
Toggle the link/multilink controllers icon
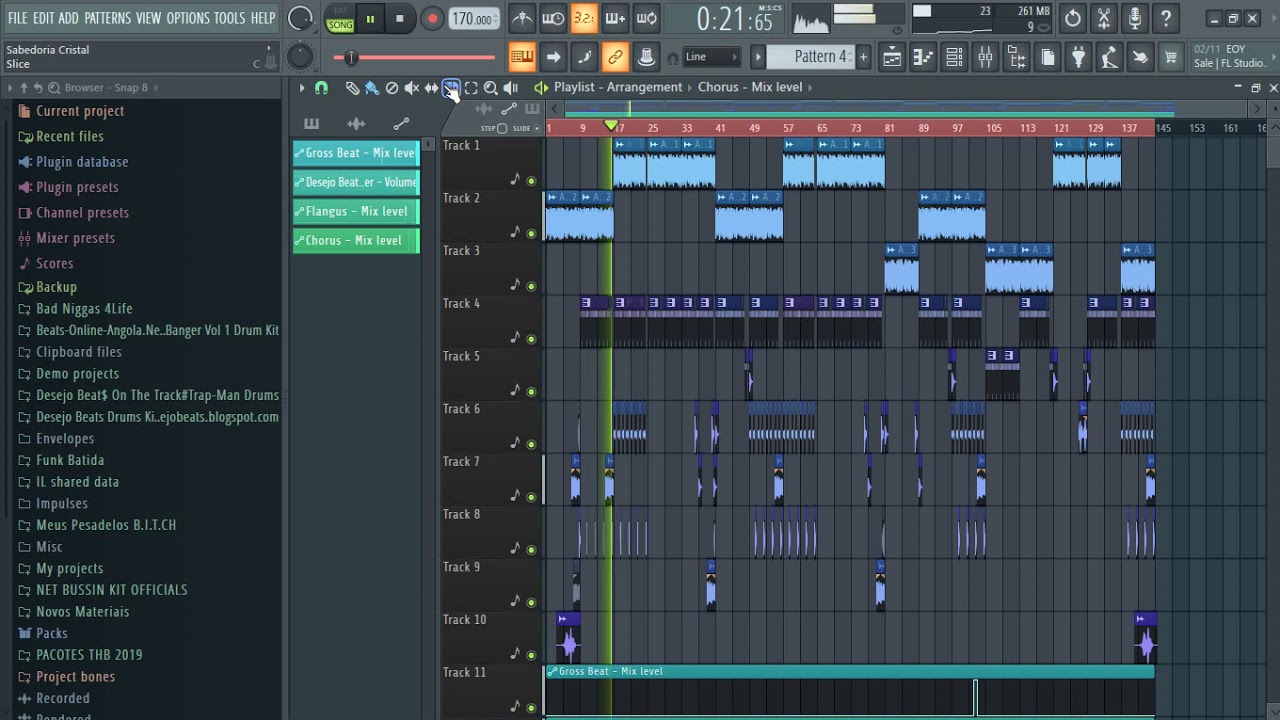pos(615,57)
